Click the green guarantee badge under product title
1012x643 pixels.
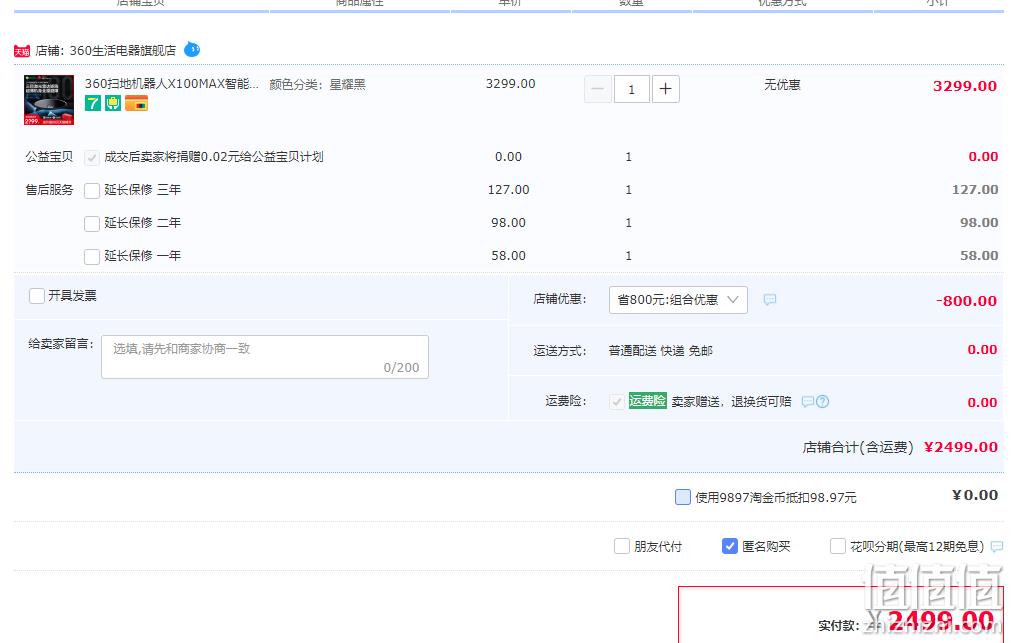point(113,103)
